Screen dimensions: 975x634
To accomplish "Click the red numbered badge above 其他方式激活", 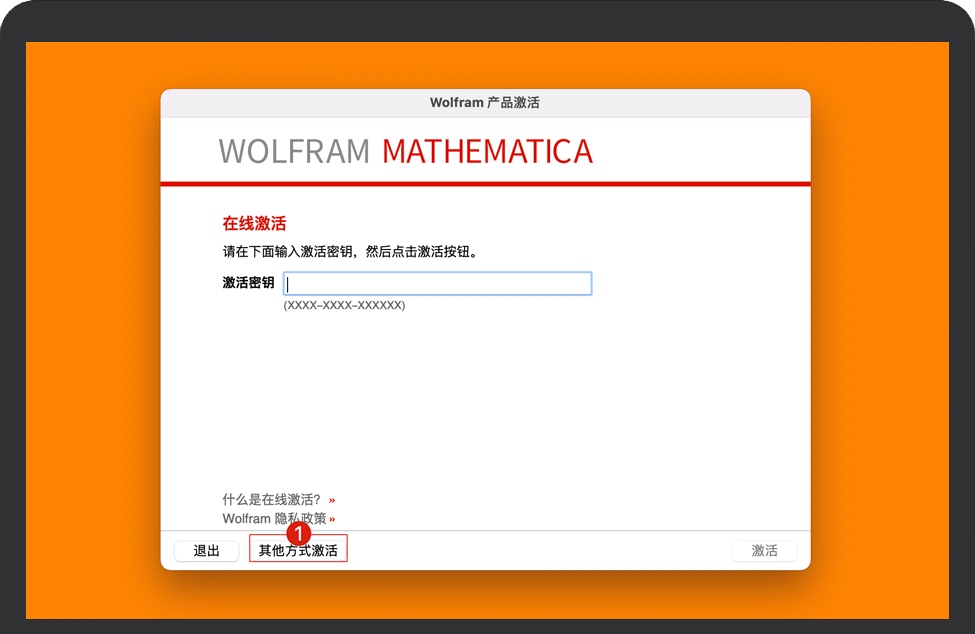I will click(299, 534).
